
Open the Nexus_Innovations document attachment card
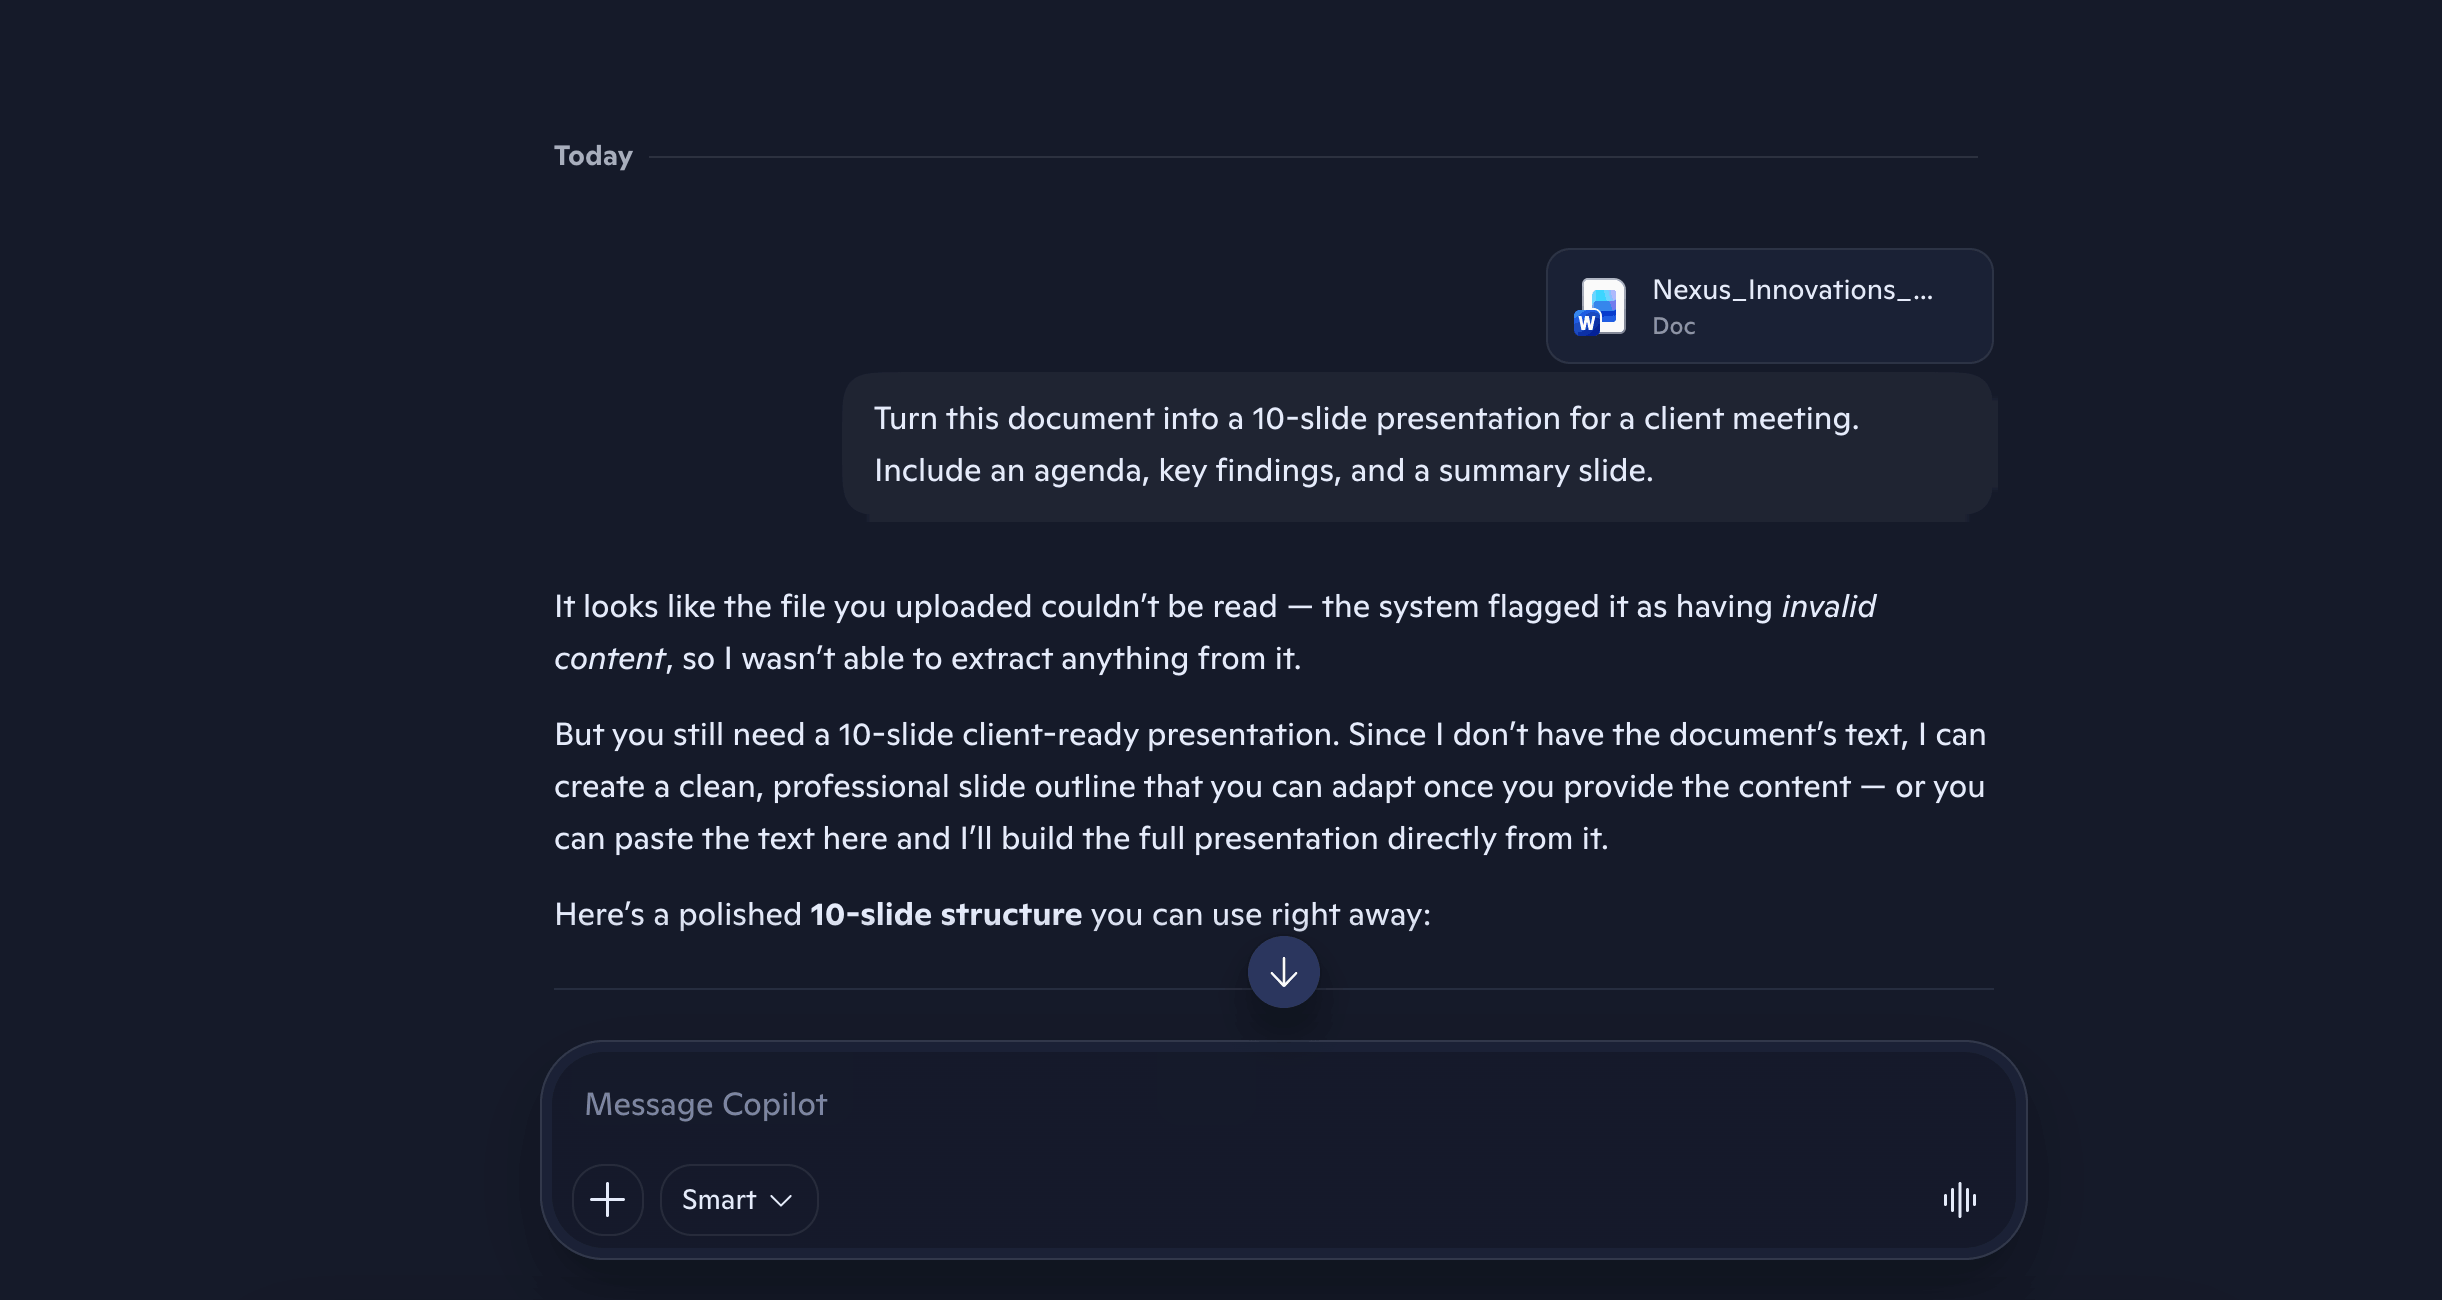(x=1770, y=306)
